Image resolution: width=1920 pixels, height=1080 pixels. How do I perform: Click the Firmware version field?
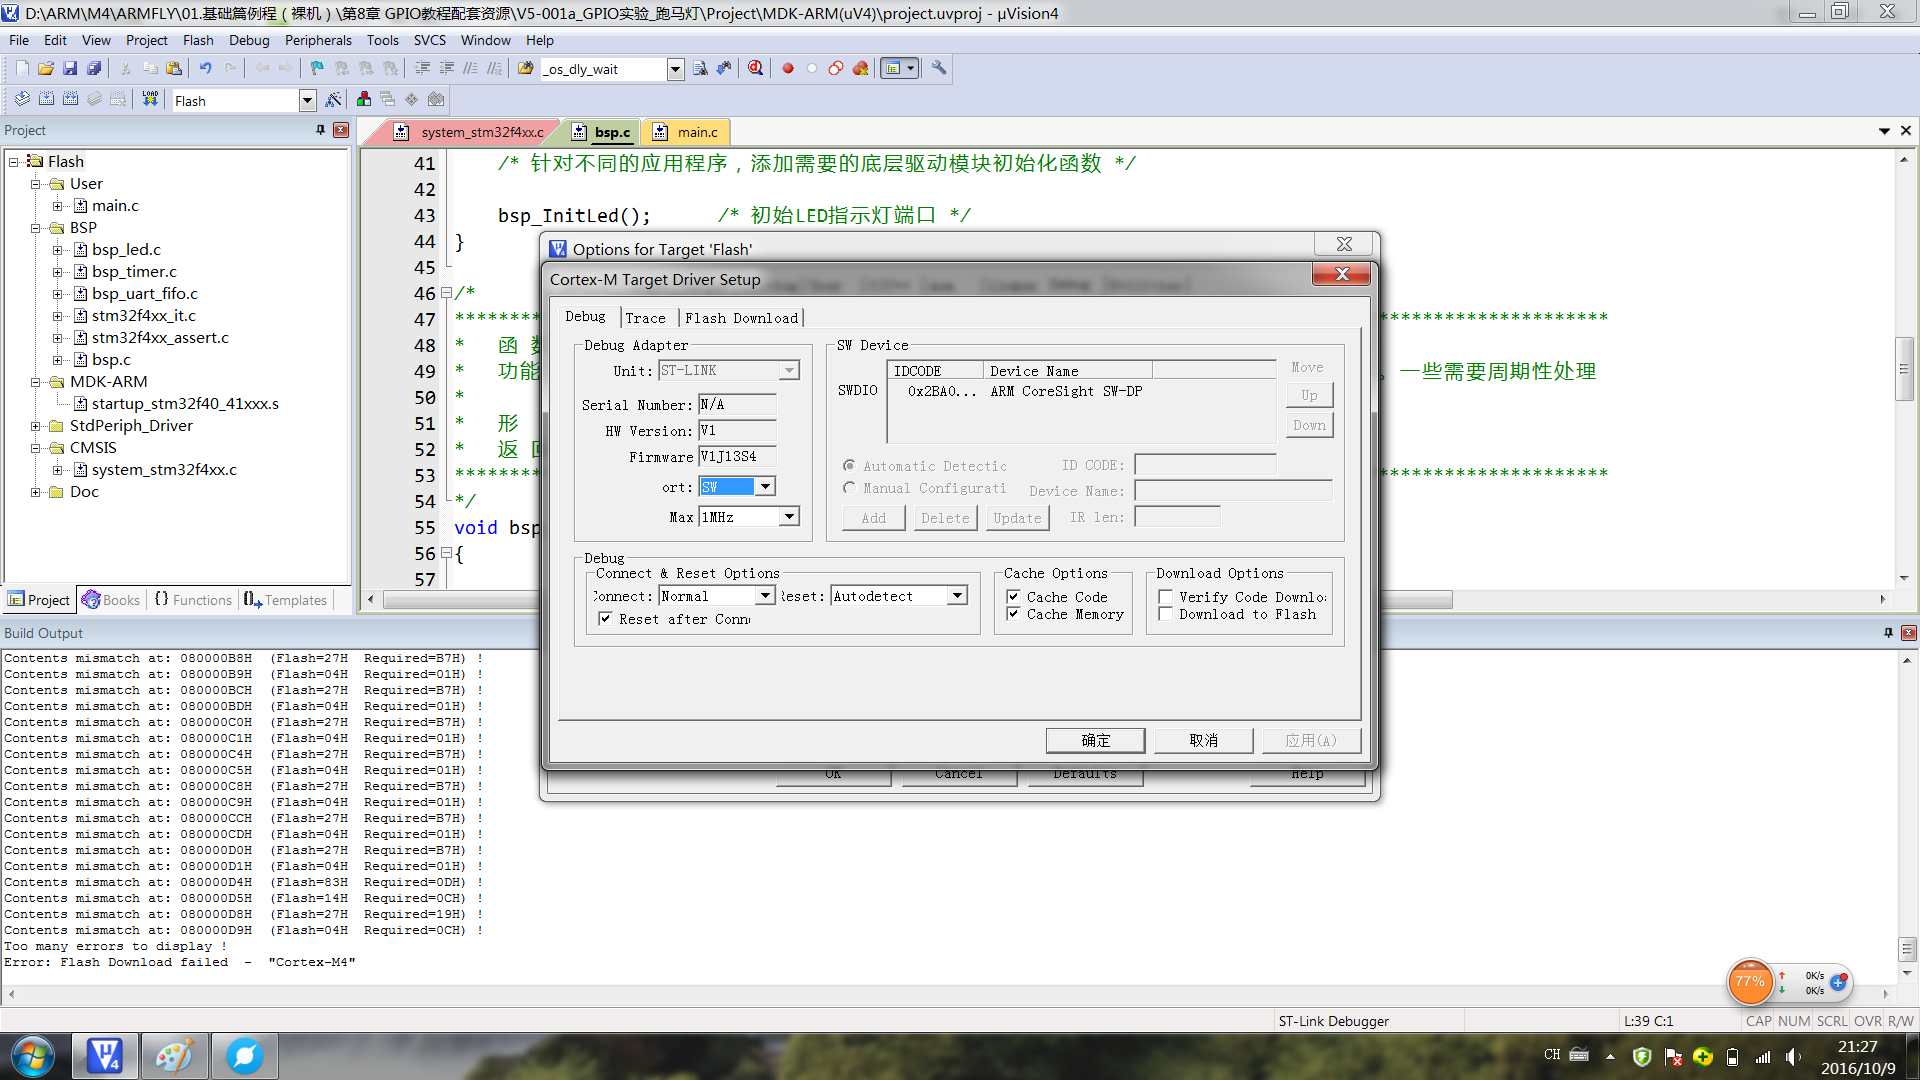[737, 457]
